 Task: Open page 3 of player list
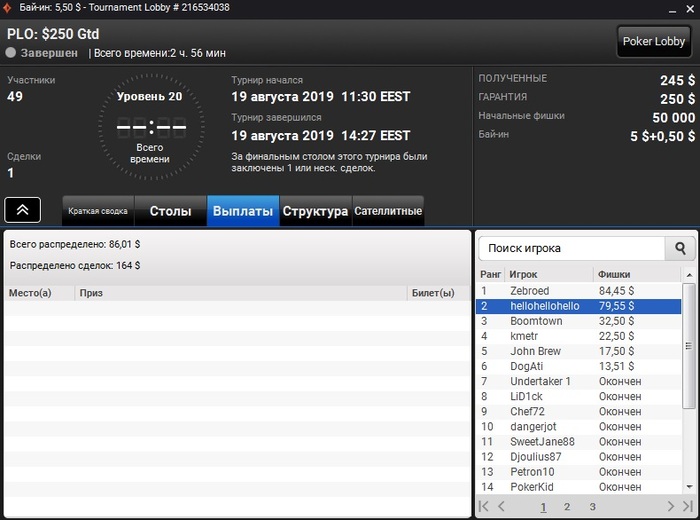point(592,507)
